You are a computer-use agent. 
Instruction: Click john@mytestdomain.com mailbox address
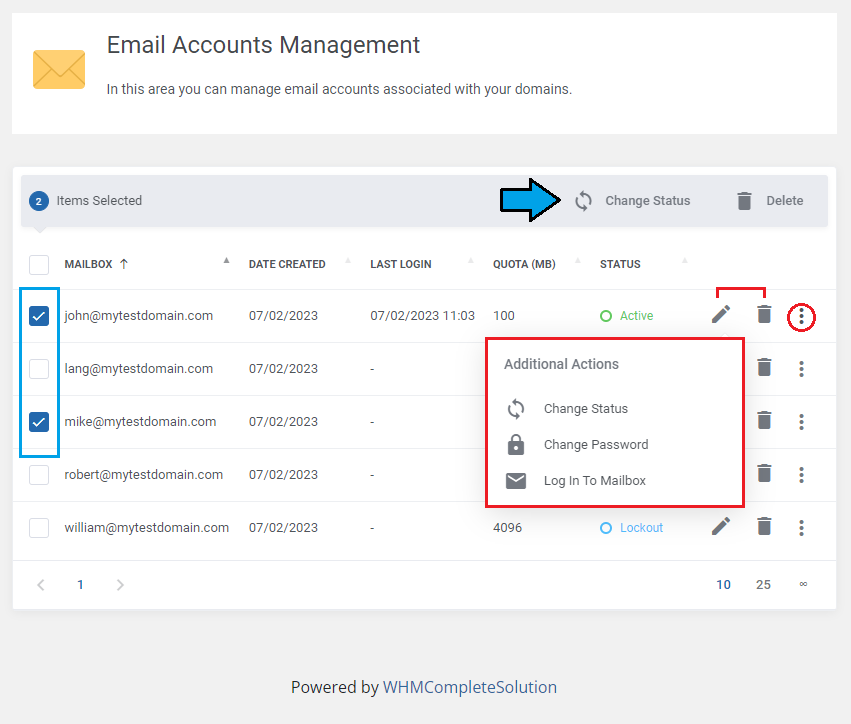(x=138, y=316)
